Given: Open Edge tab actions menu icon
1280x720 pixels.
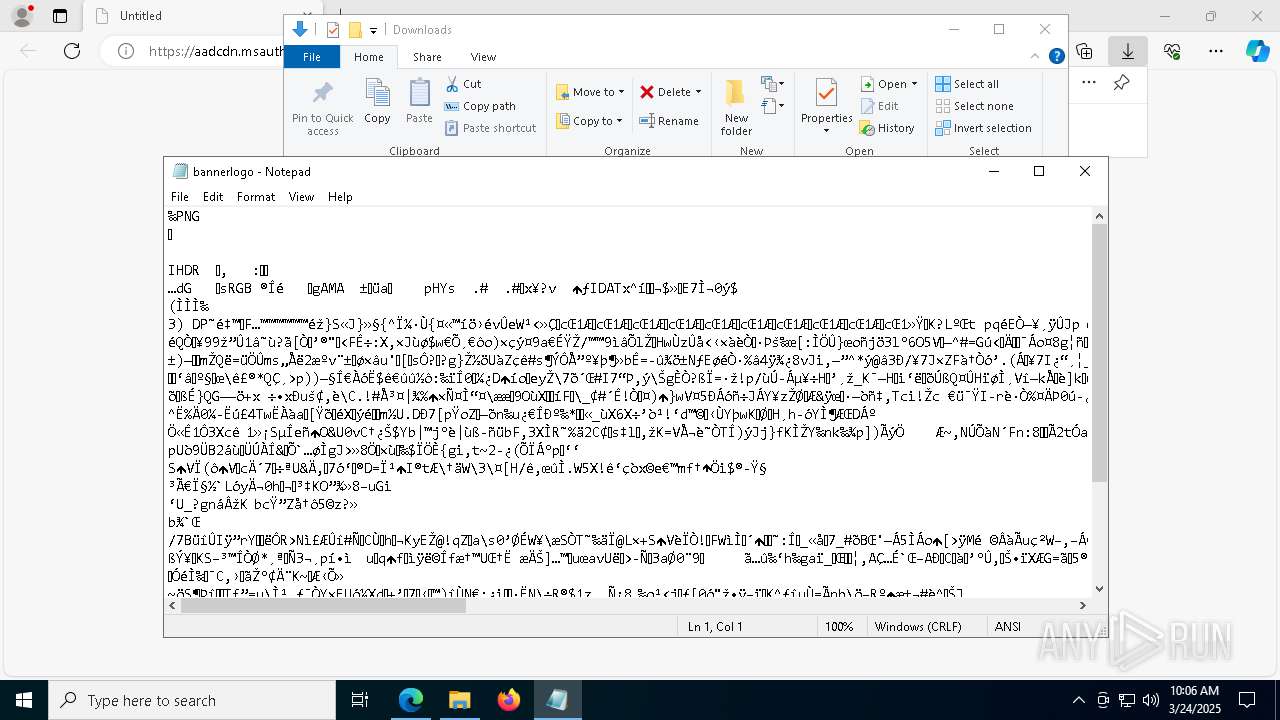Looking at the screenshot, I should [x=60, y=16].
